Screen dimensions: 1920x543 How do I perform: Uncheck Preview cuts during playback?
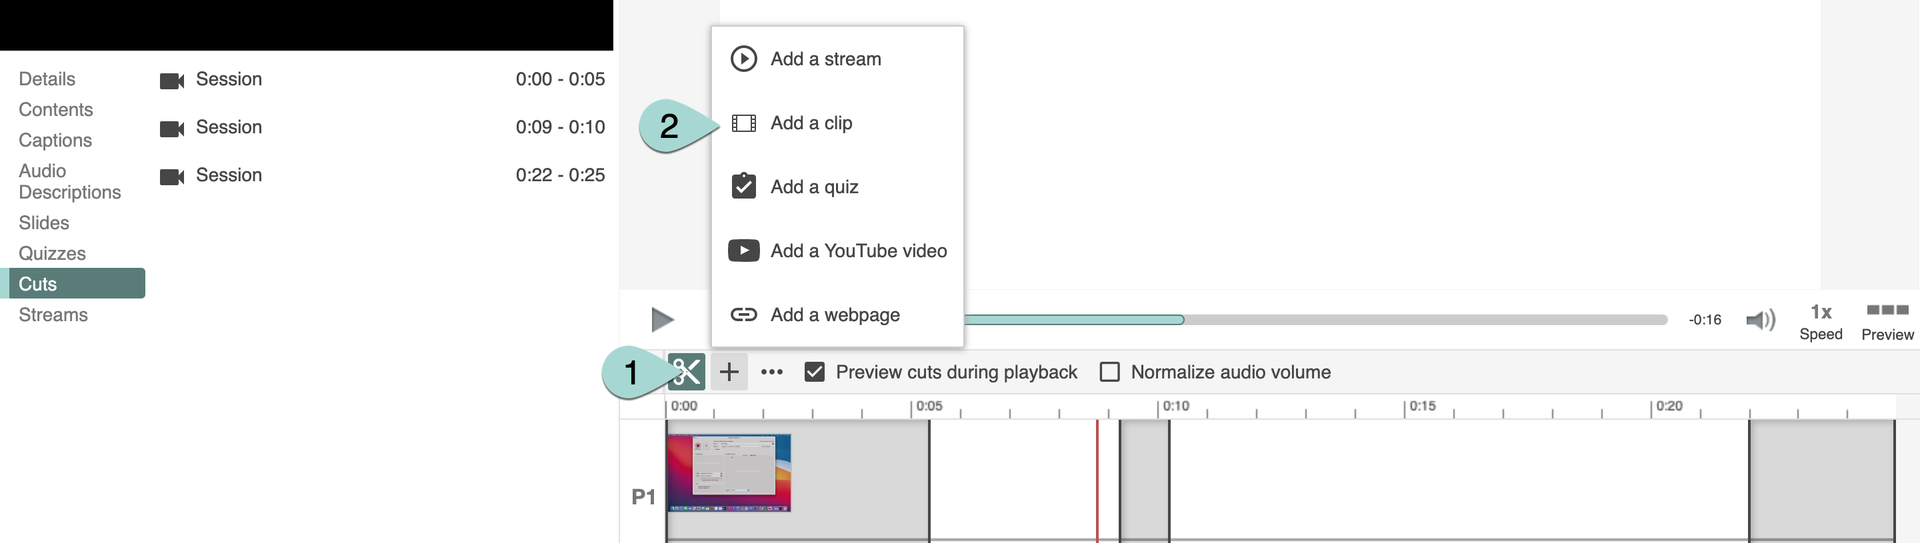(815, 372)
